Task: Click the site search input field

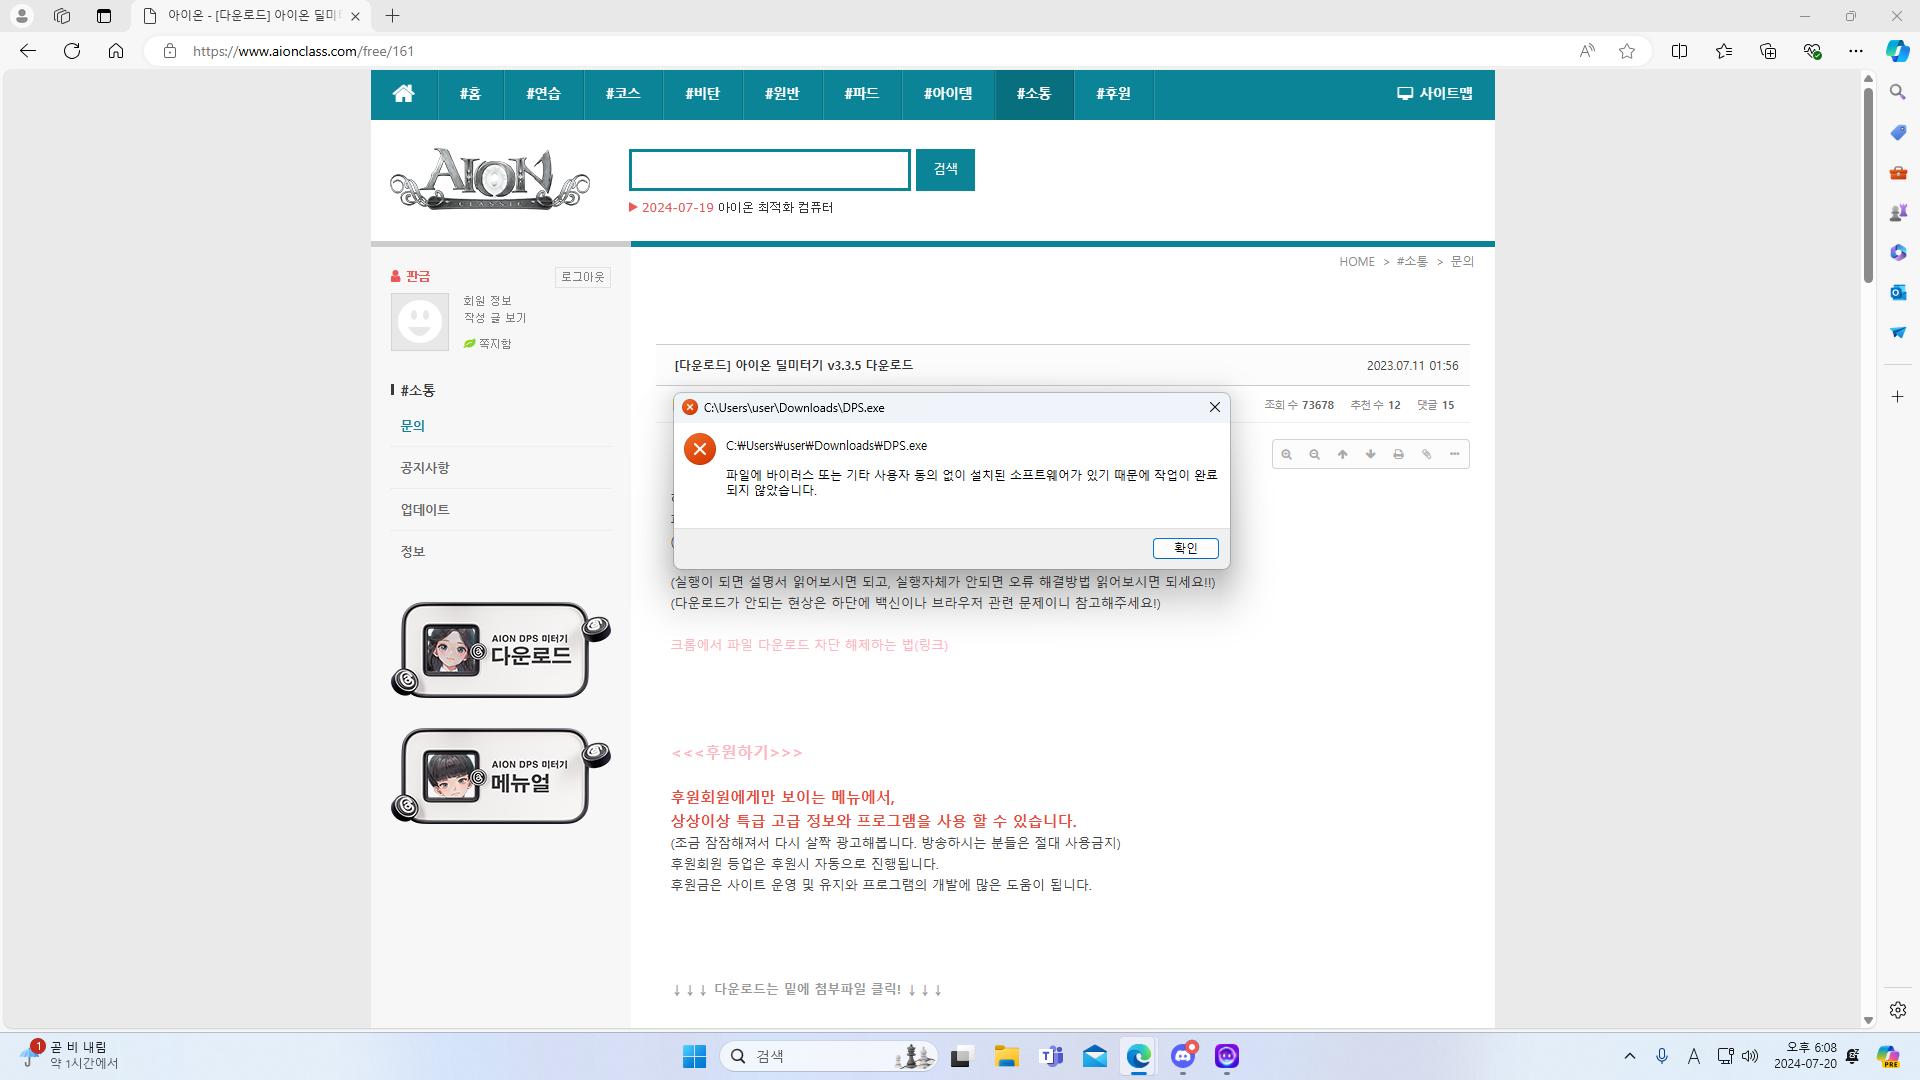Action: pos(769,170)
